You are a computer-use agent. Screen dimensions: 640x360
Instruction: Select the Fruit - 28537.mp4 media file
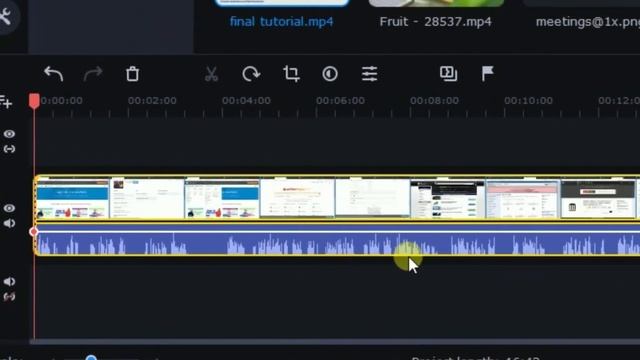click(436, 22)
